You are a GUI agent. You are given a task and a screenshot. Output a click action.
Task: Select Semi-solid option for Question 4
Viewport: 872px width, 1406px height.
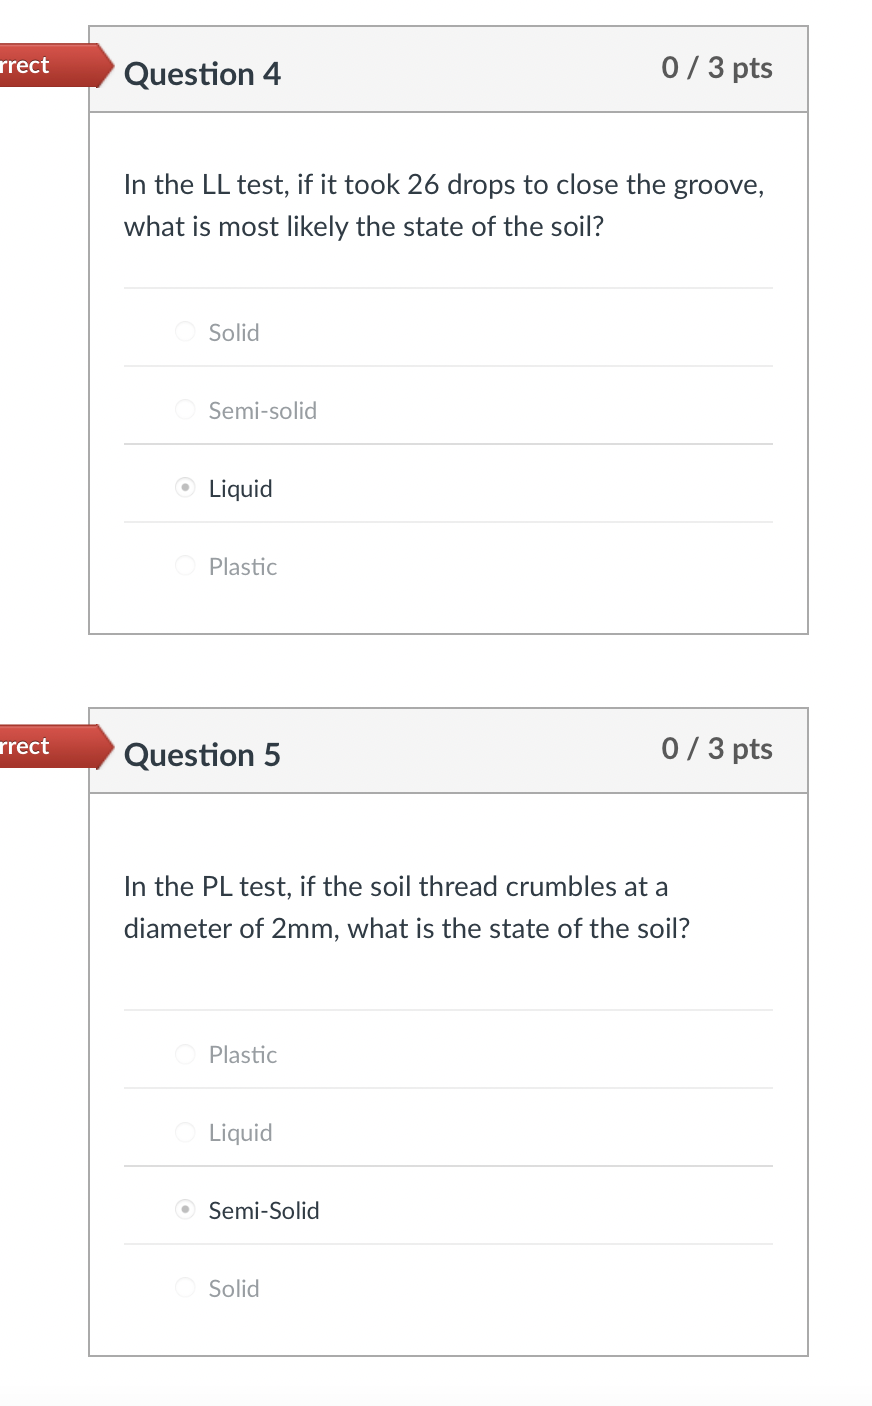click(185, 410)
